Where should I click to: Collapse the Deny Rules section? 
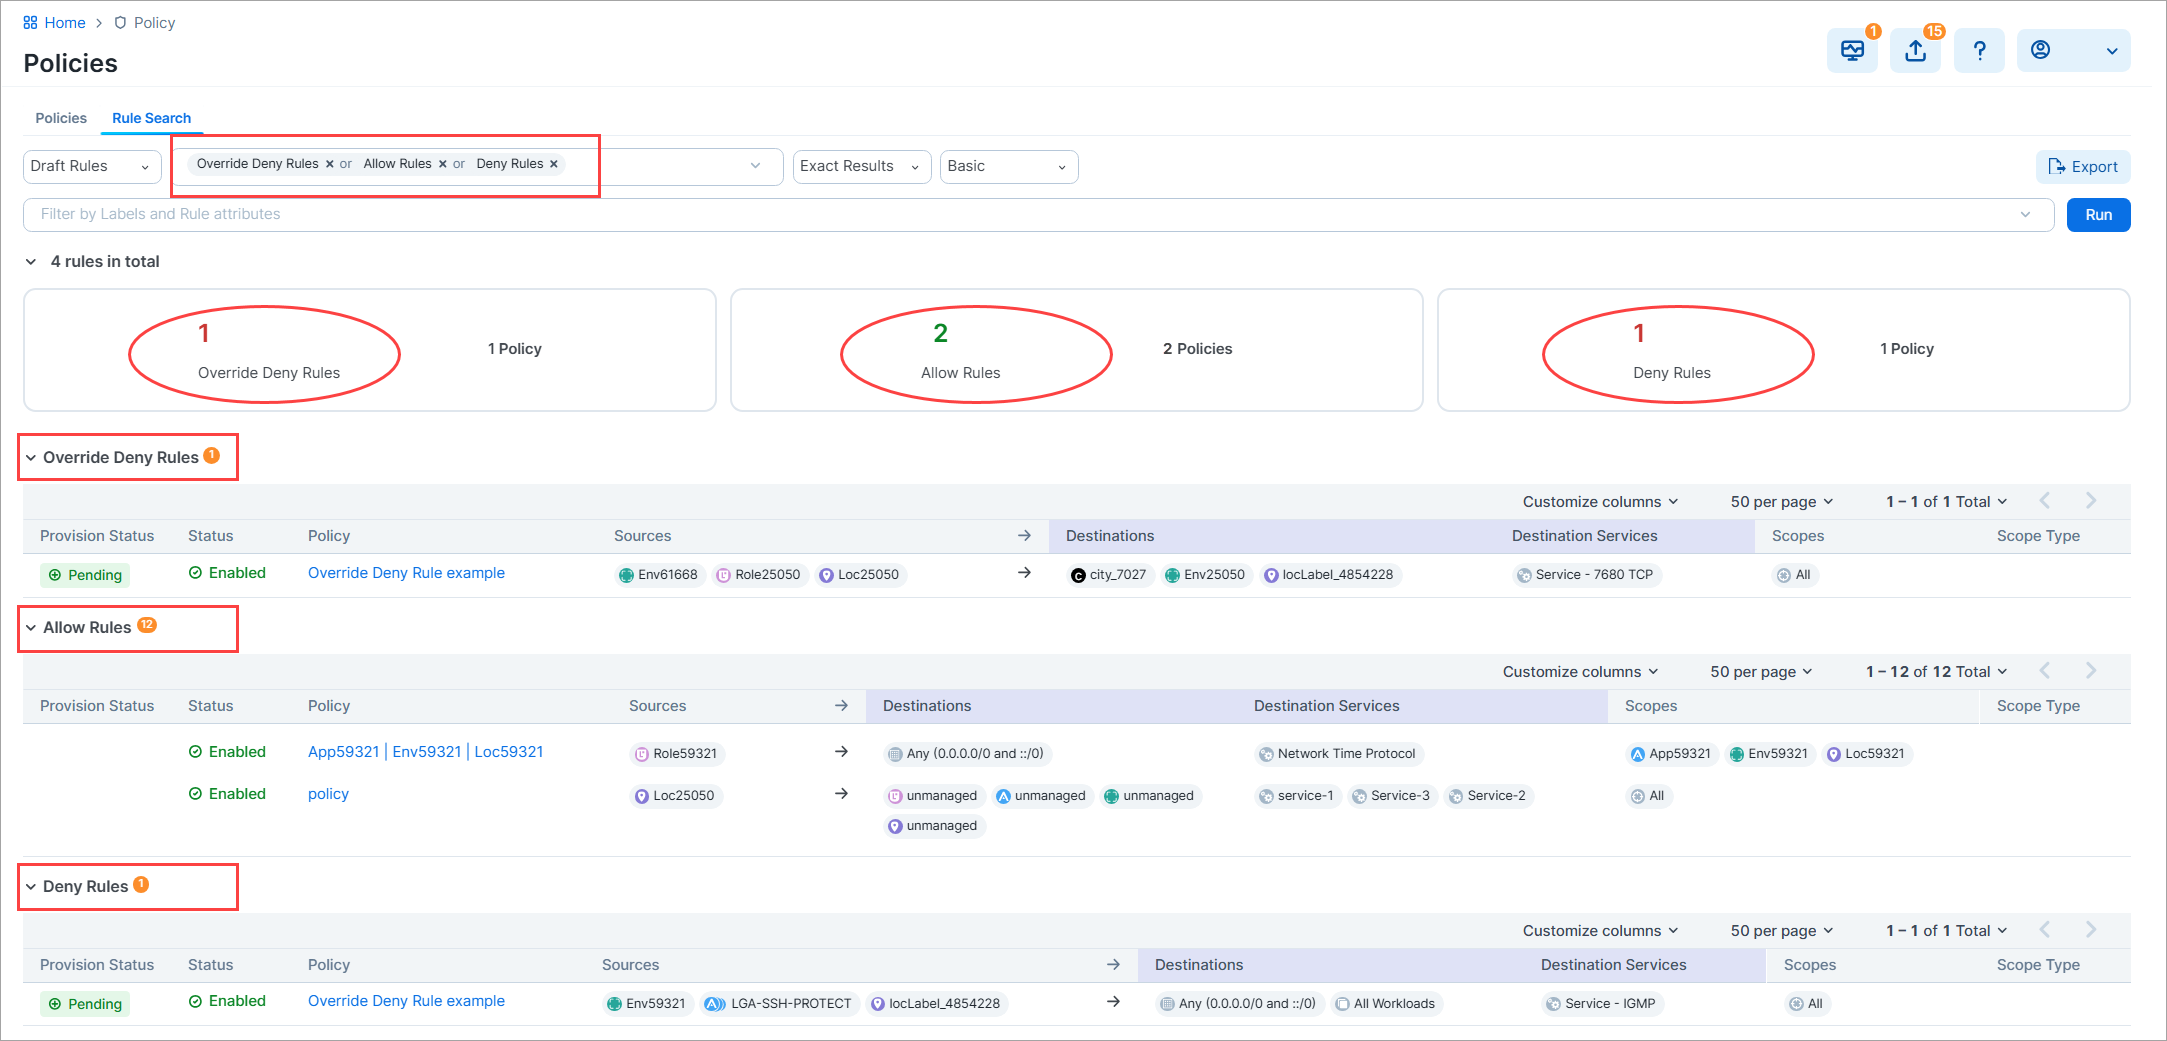[x=31, y=887]
